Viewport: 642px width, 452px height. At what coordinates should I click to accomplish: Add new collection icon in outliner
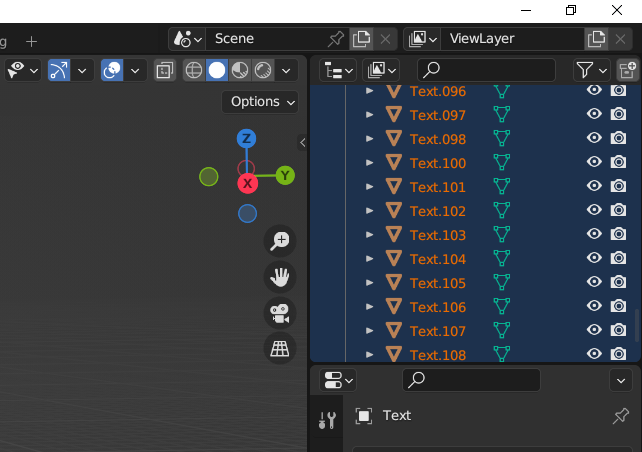click(628, 70)
